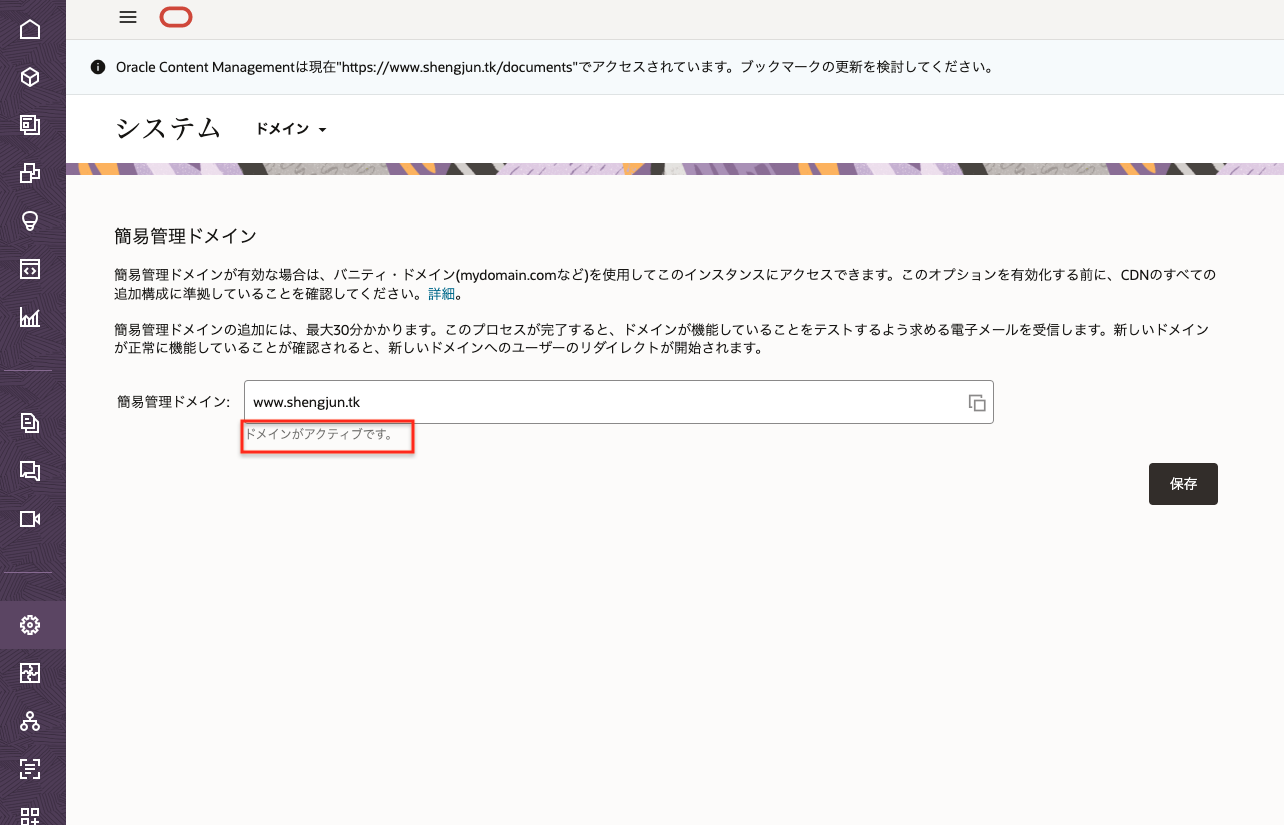This screenshot has width=1284, height=825.
Task: Open the Documents sidebar icon
Action: [x=32, y=423]
